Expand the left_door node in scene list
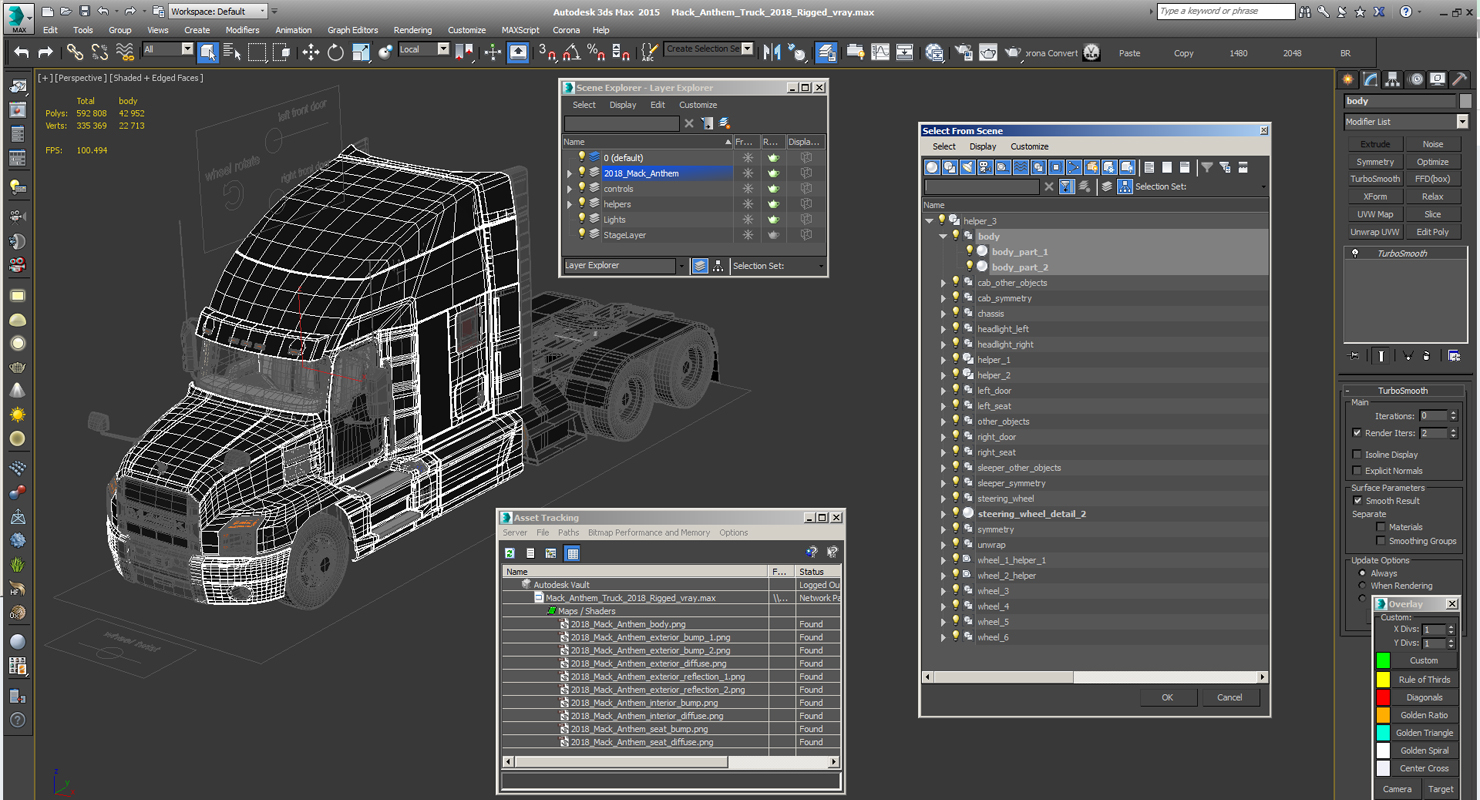 pyautogui.click(x=942, y=391)
